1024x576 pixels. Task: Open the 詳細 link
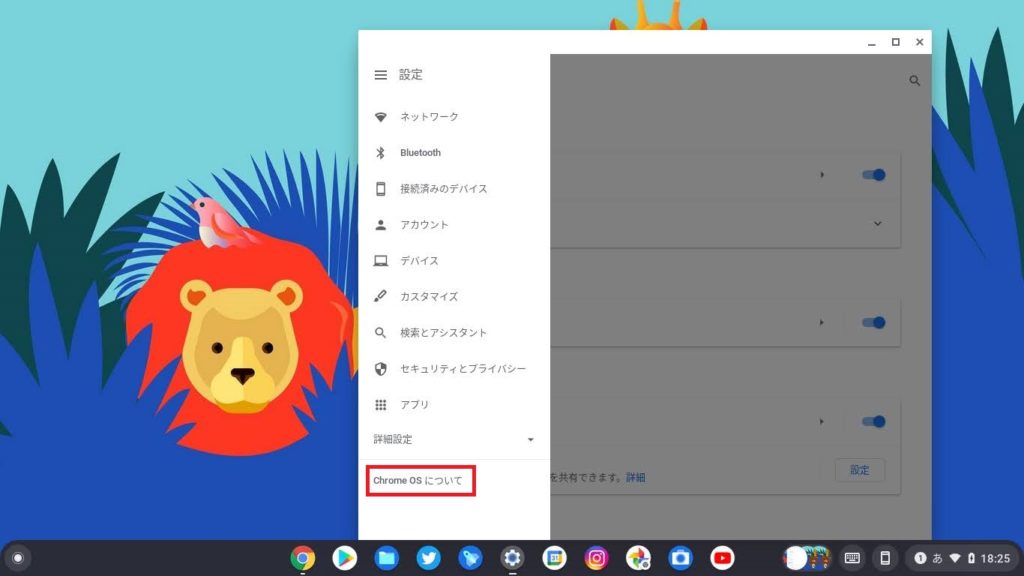(x=635, y=478)
